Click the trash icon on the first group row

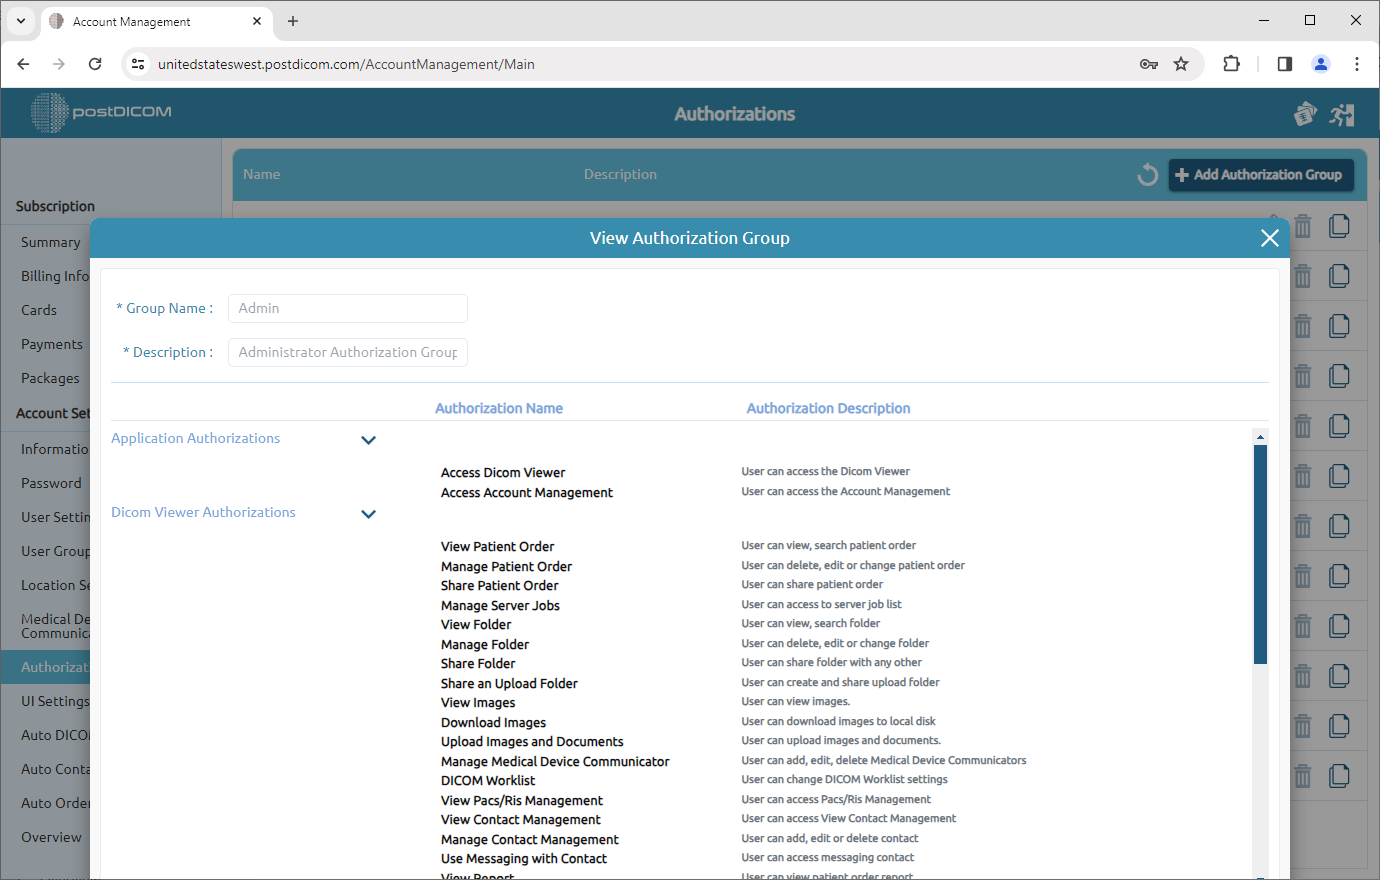tap(1302, 226)
